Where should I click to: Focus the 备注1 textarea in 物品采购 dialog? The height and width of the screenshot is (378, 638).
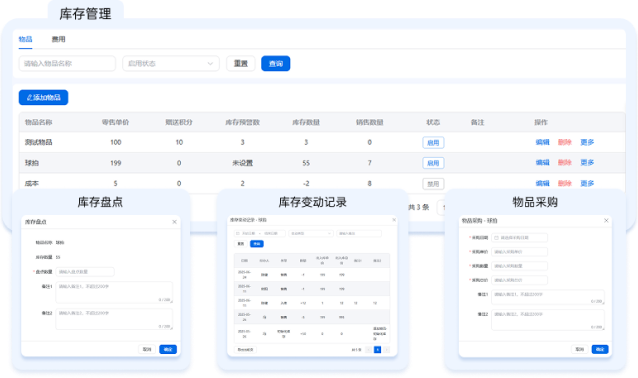click(548, 297)
